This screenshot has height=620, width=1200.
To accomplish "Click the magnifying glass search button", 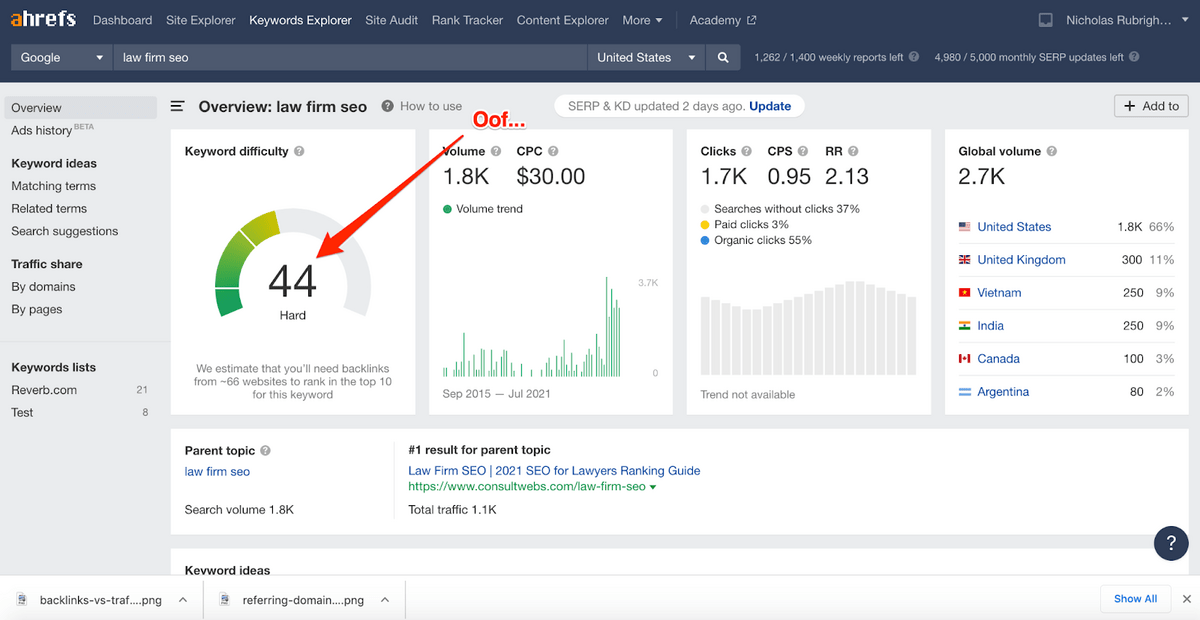I will pyautogui.click(x=722, y=58).
